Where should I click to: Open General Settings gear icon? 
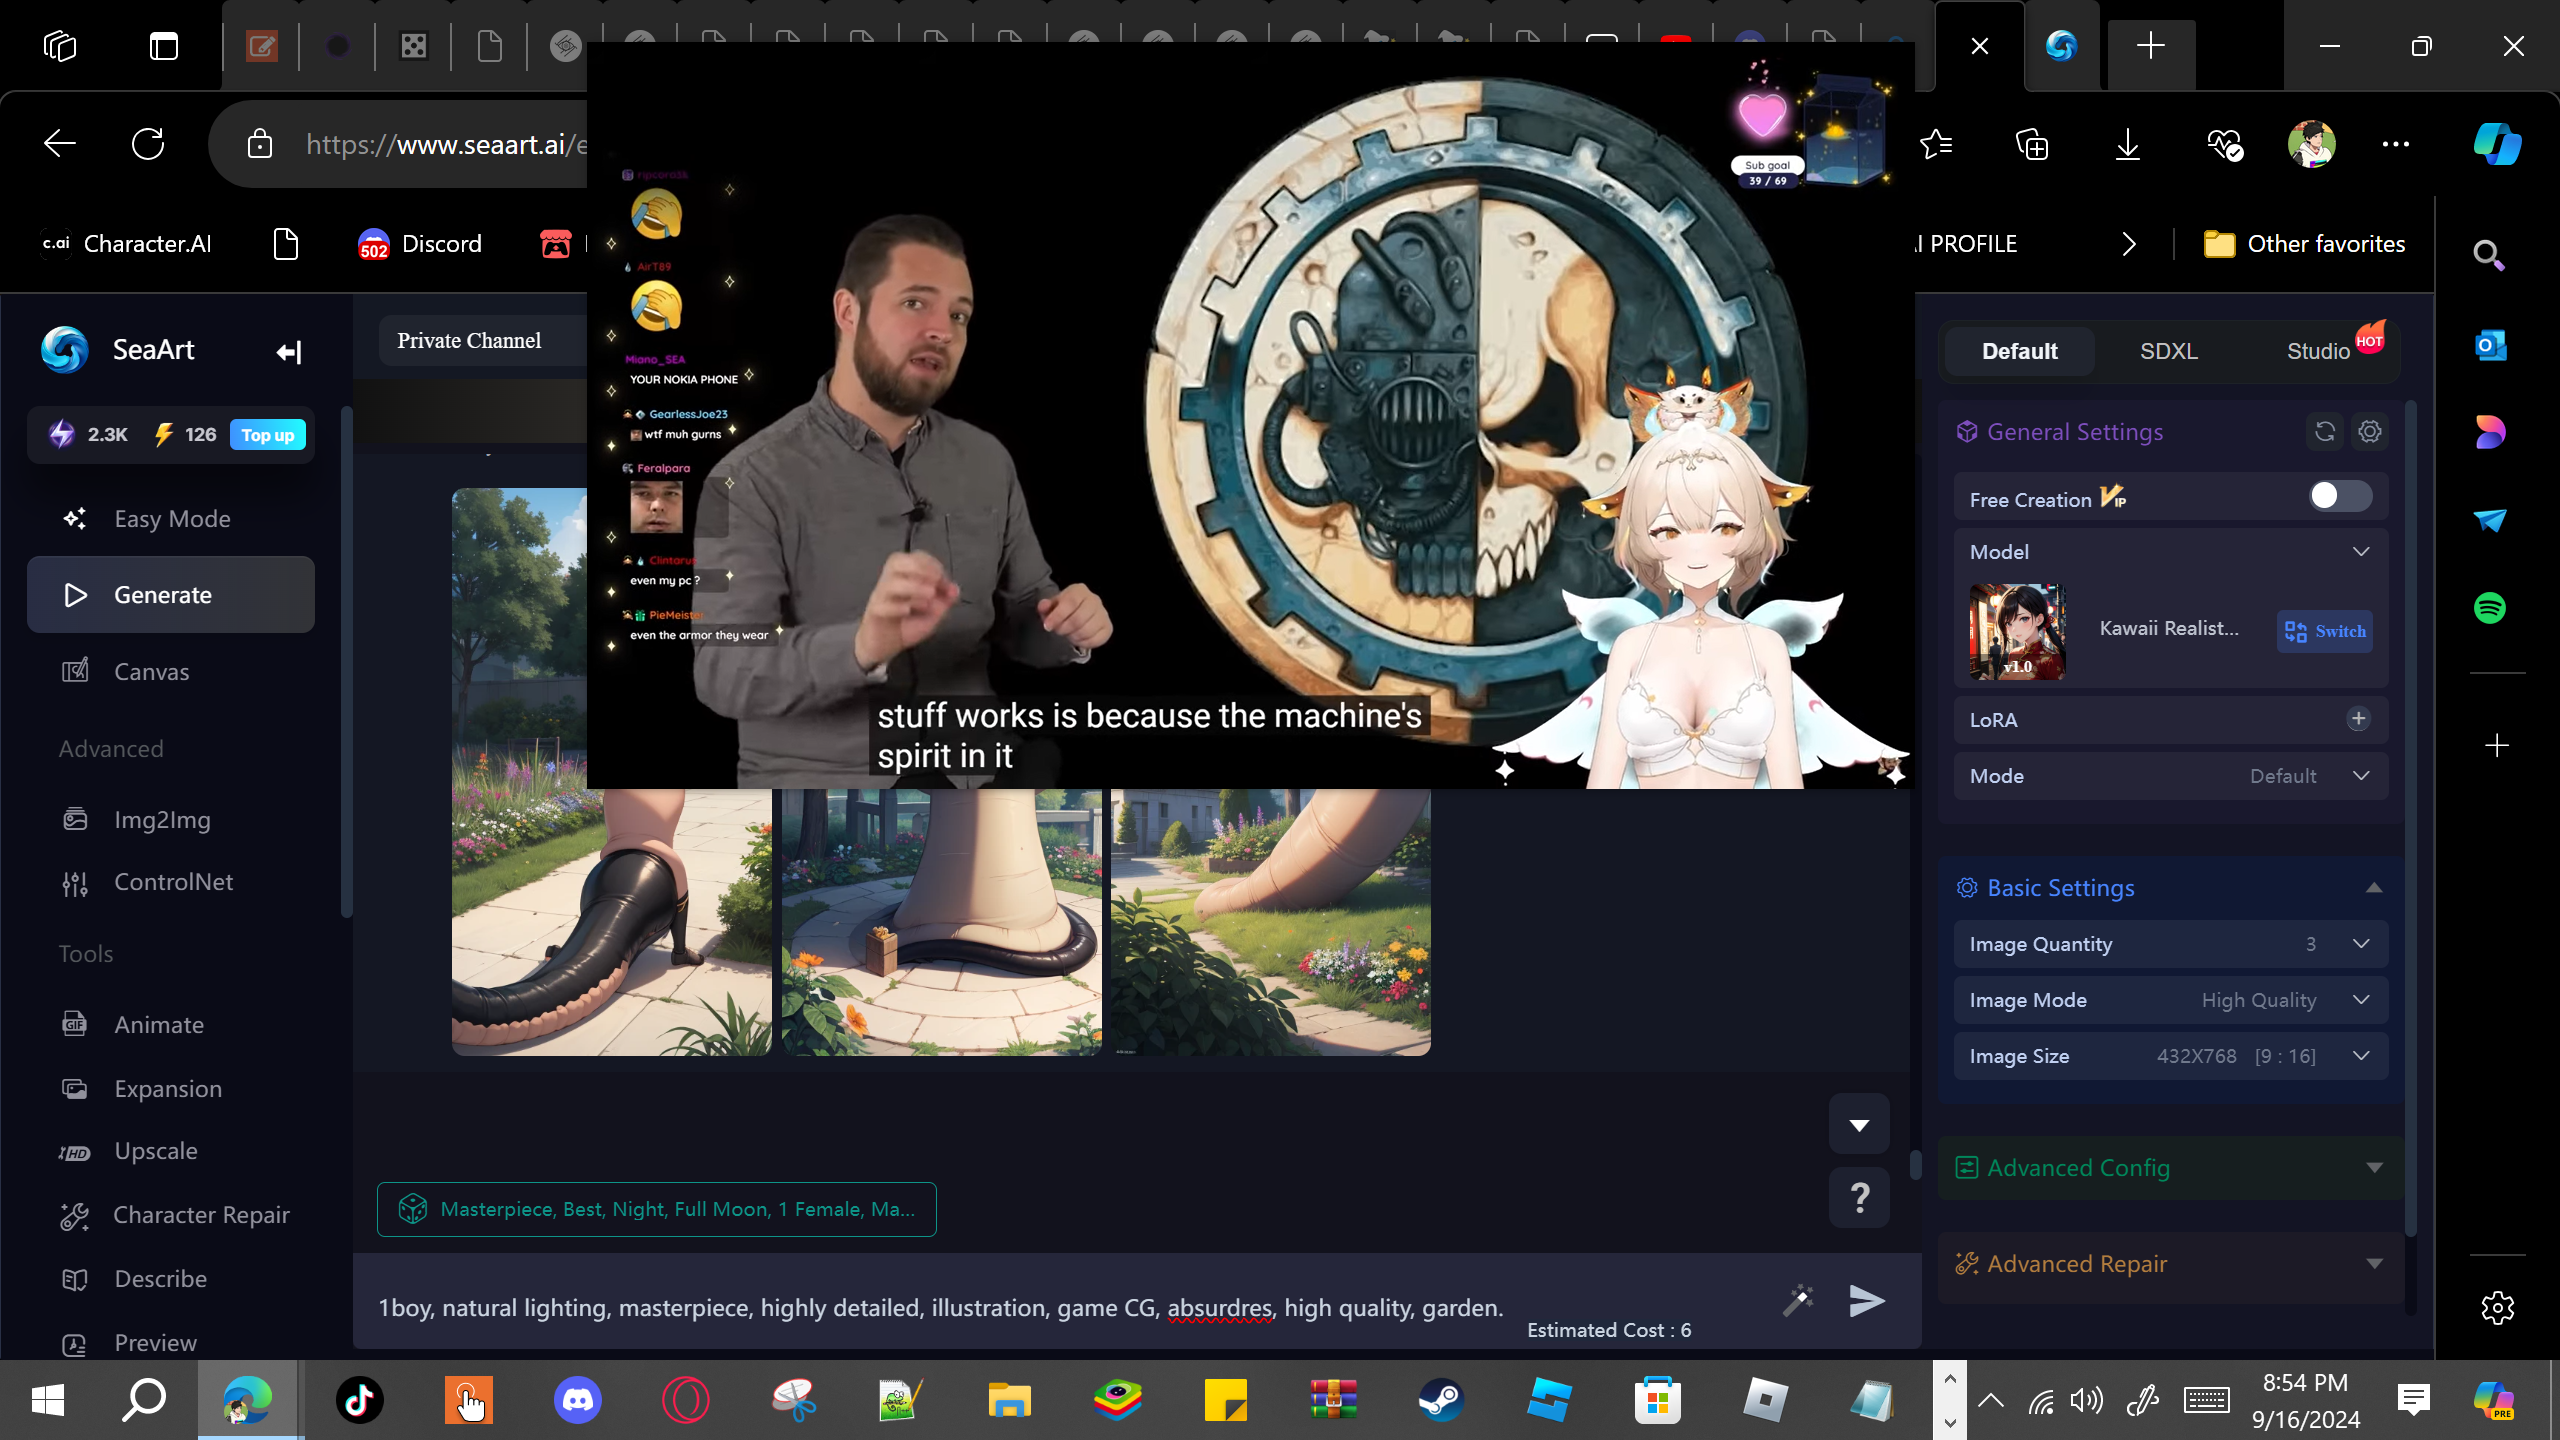[2370, 432]
